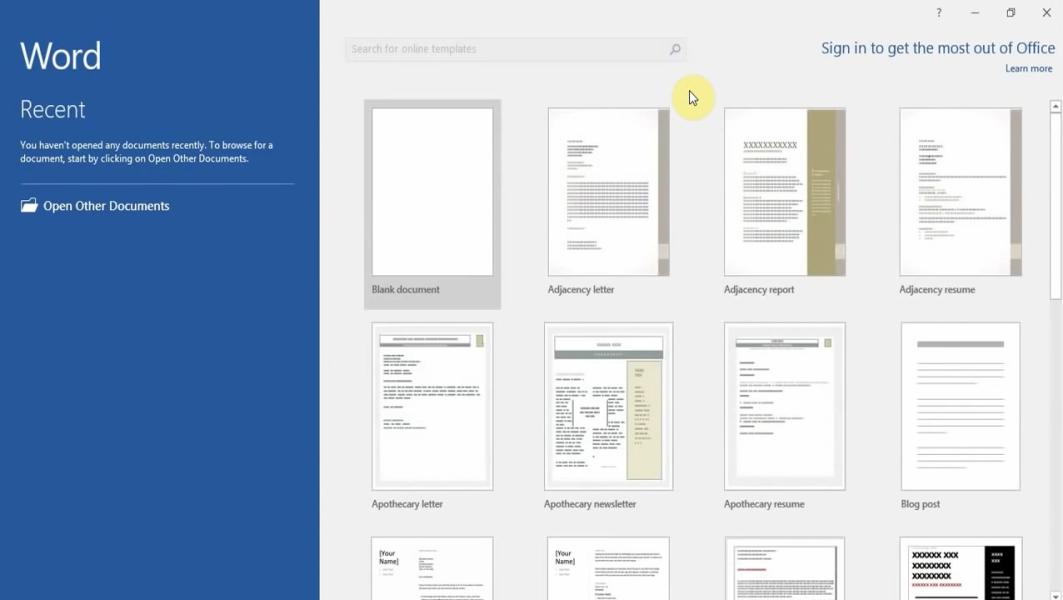Open the Apothecary letter template thumbnail
This screenshot has width=1063, height=600.
coord(433,406)
